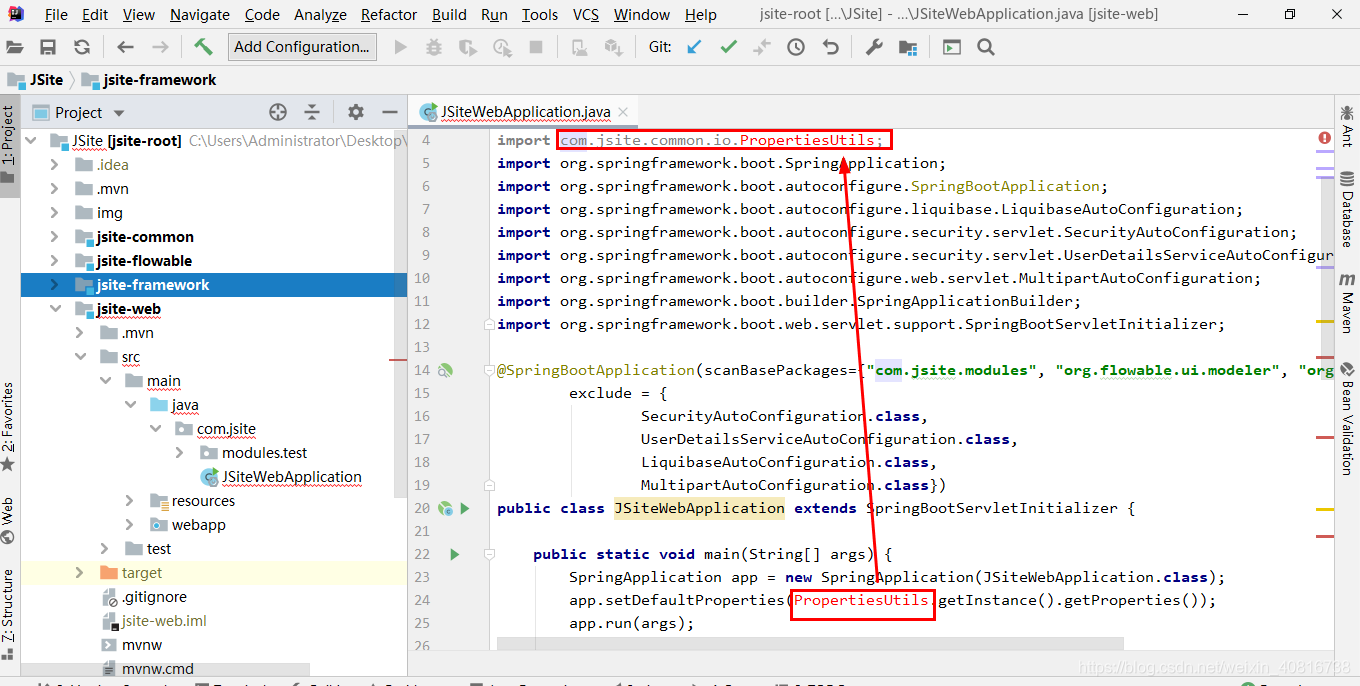Click the Run play icon in toolbar

pyautogui.click(x=400, y=47)
